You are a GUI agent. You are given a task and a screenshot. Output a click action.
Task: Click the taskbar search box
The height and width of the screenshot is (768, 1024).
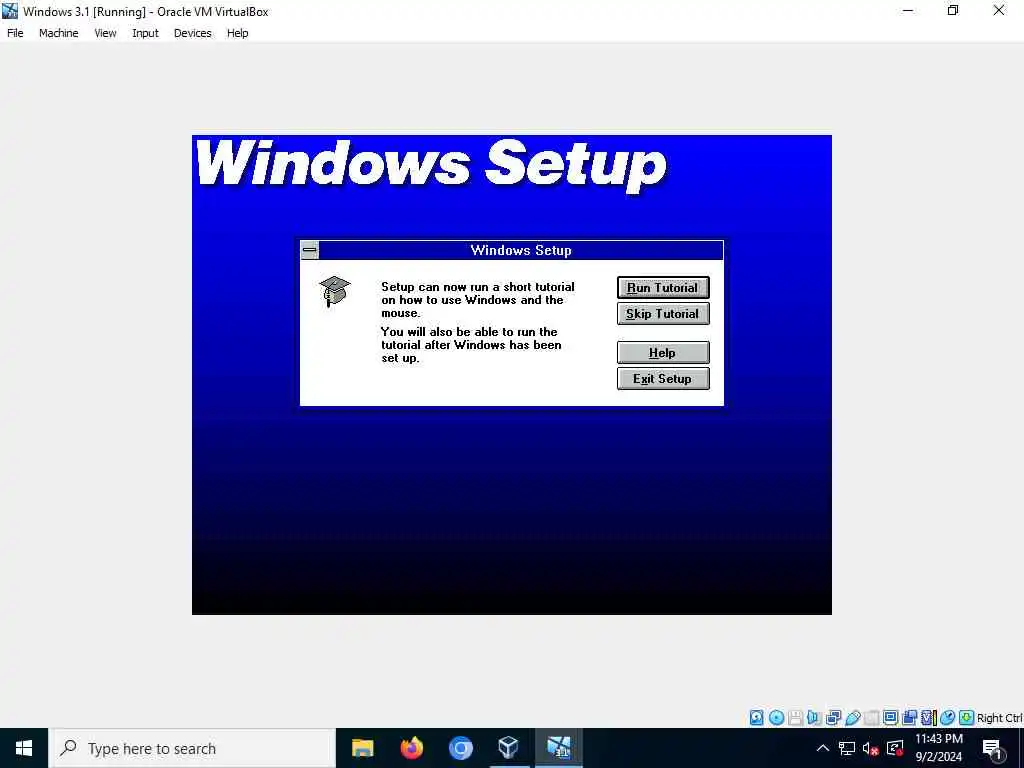coord(192,748)
